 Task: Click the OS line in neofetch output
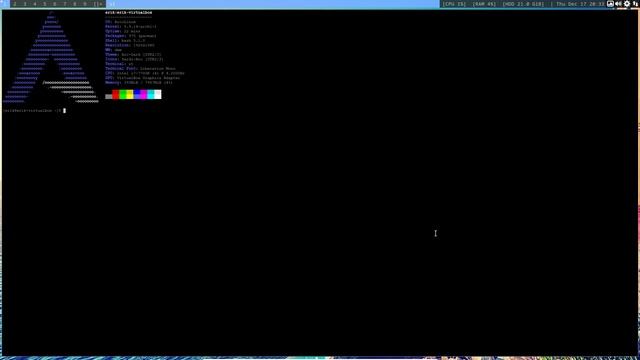[x=120, y=22]
